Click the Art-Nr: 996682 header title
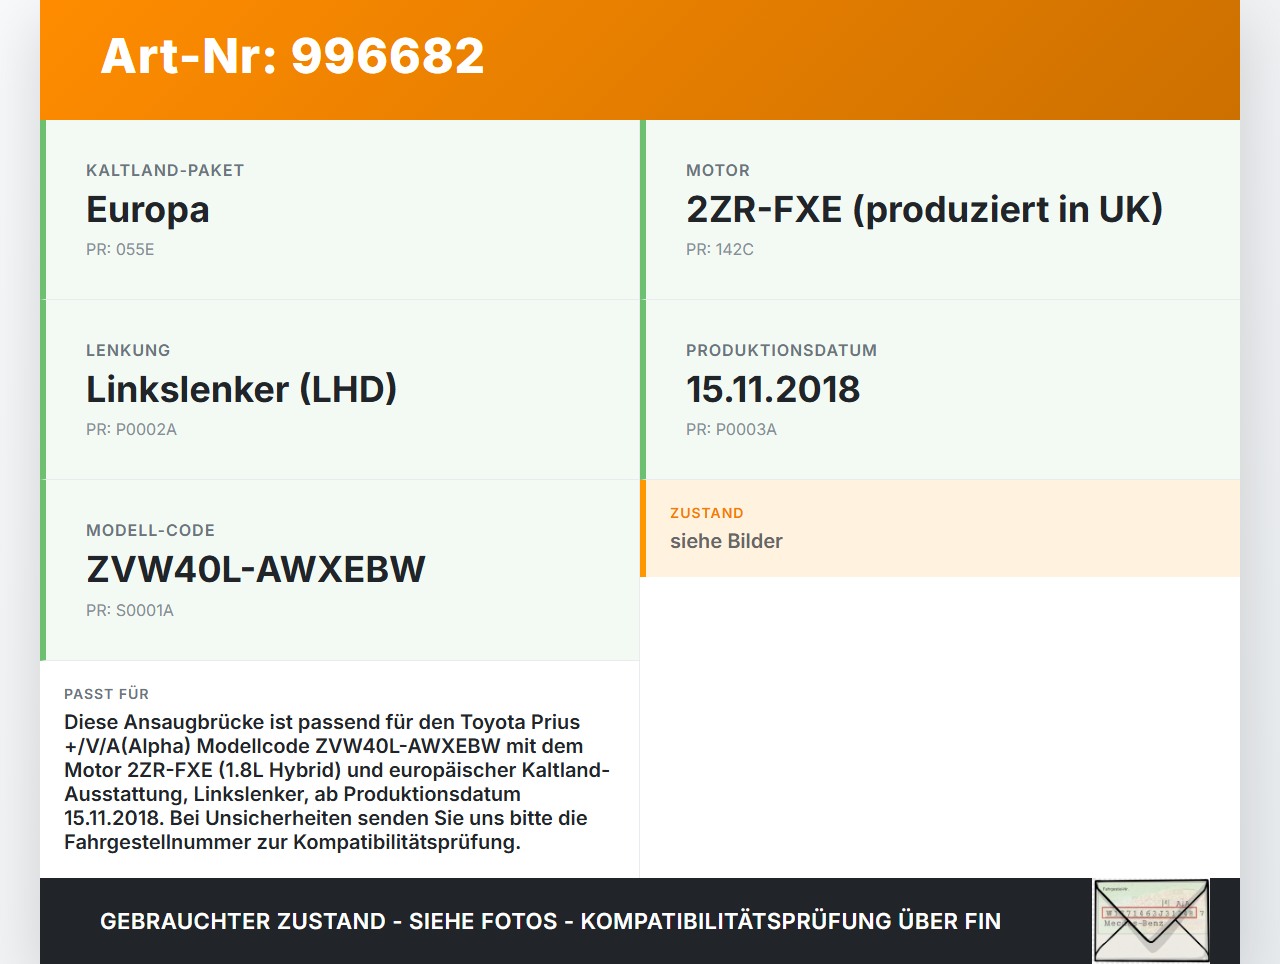Image resolution: width=1280 pixels, height=964 pixels. tap(292, 56)
